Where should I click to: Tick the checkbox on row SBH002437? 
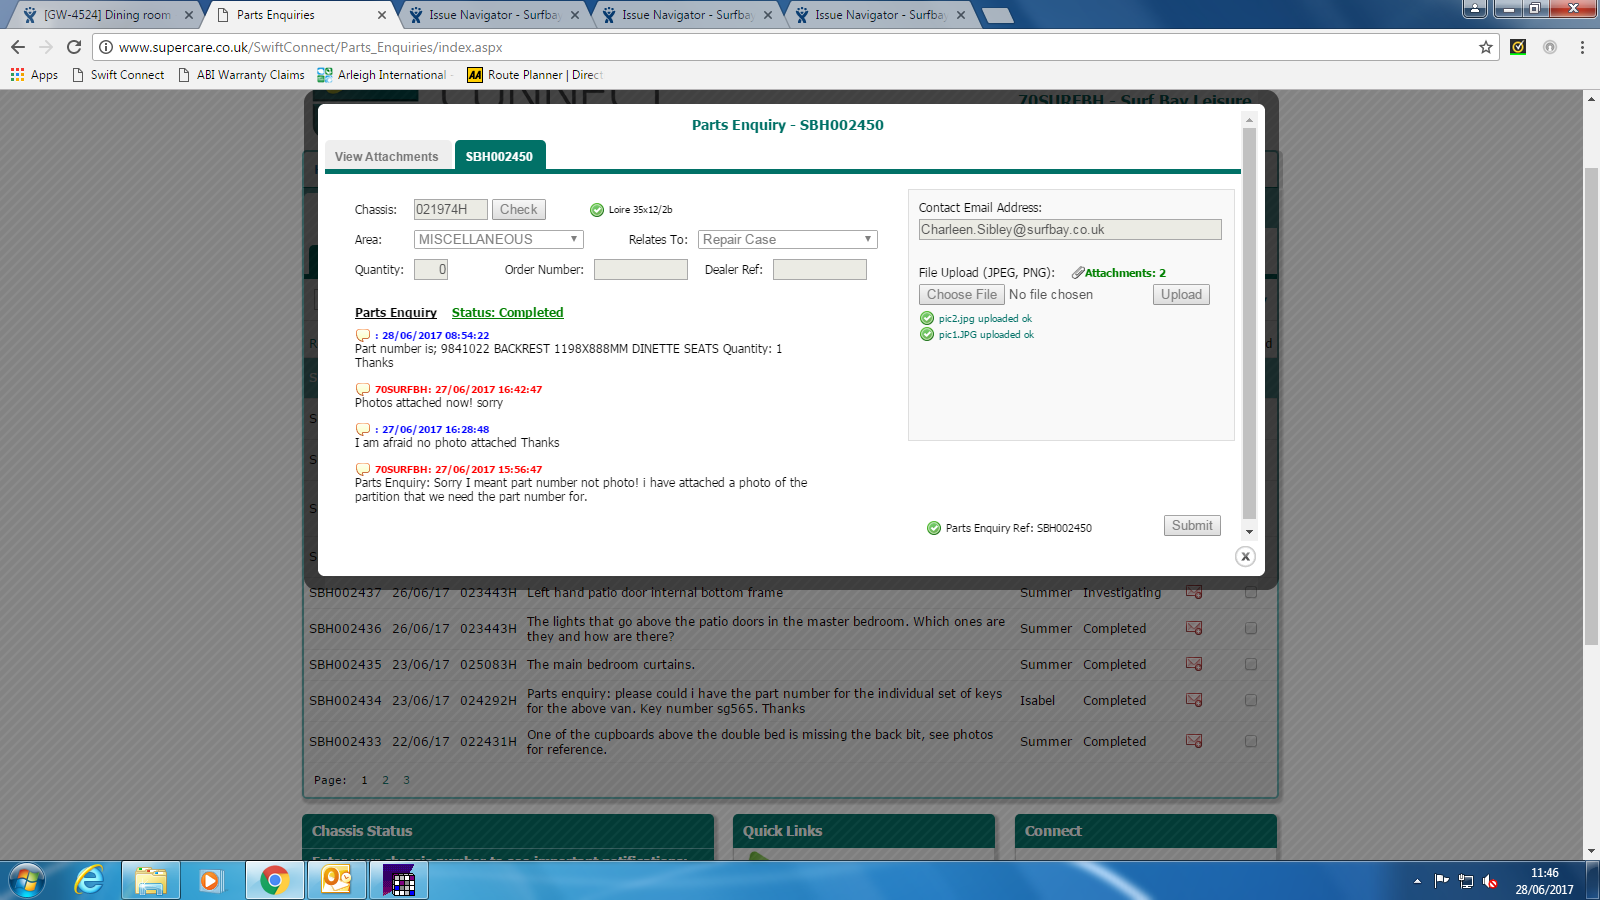[1251, 592]
